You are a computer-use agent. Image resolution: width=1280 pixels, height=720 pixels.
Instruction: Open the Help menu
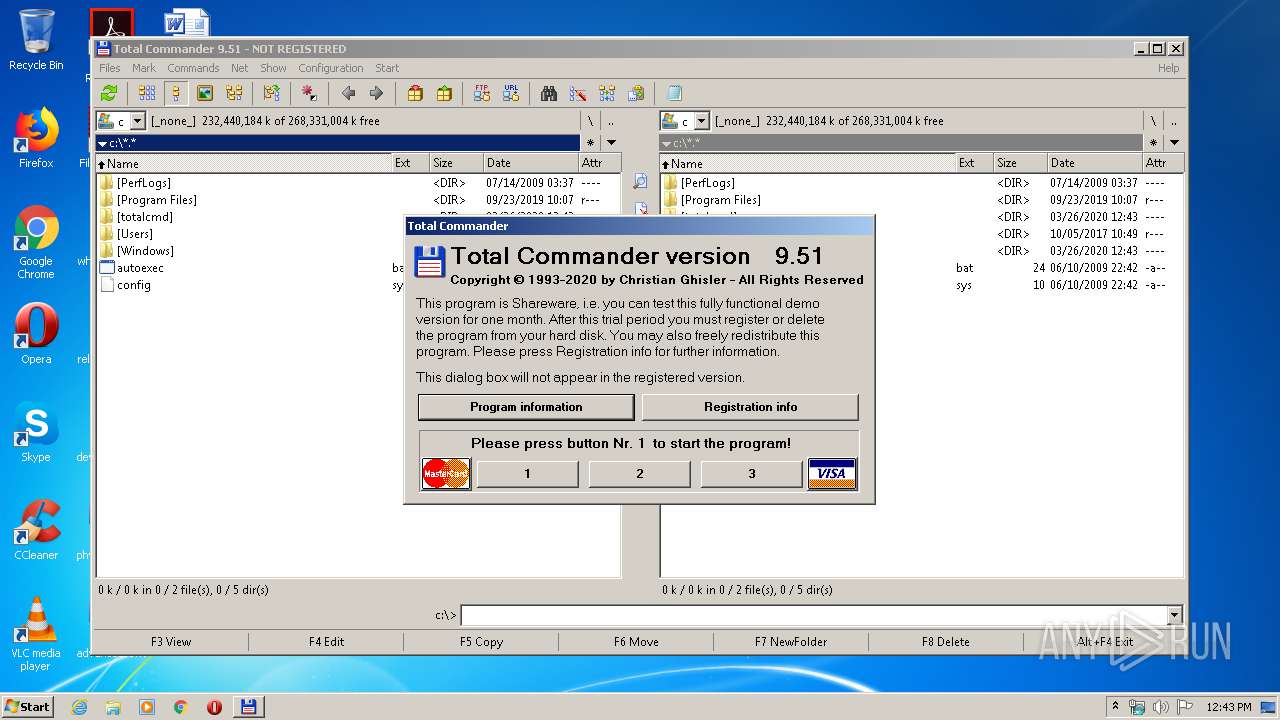click(x=1168, y=68)
